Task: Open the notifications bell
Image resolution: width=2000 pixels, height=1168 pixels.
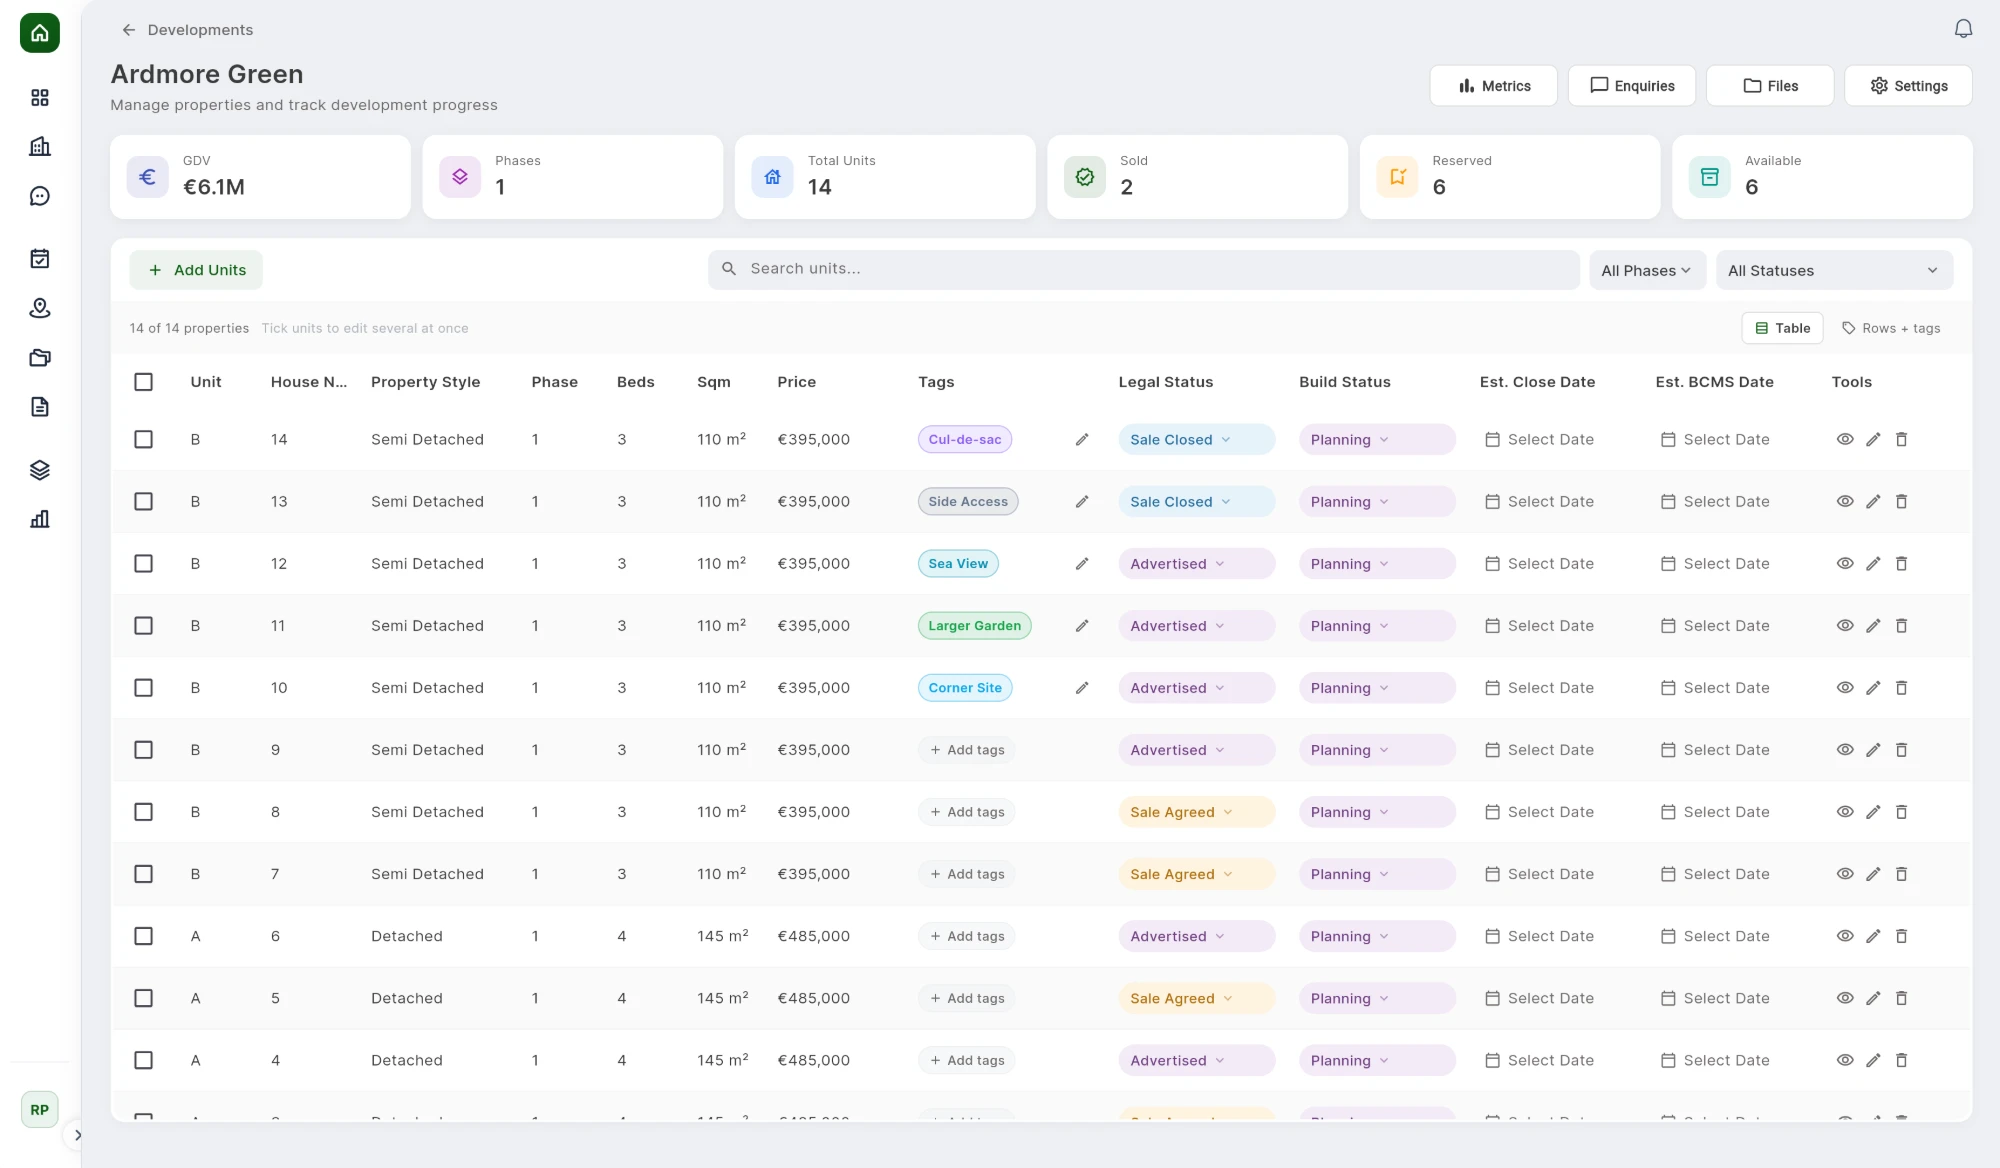Action: [1963, 29]
